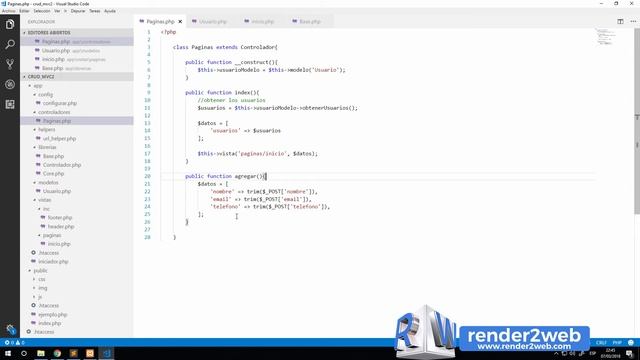
Task: Click the Cortana circle on the taskbar
Action: click(x=24, y=353)
